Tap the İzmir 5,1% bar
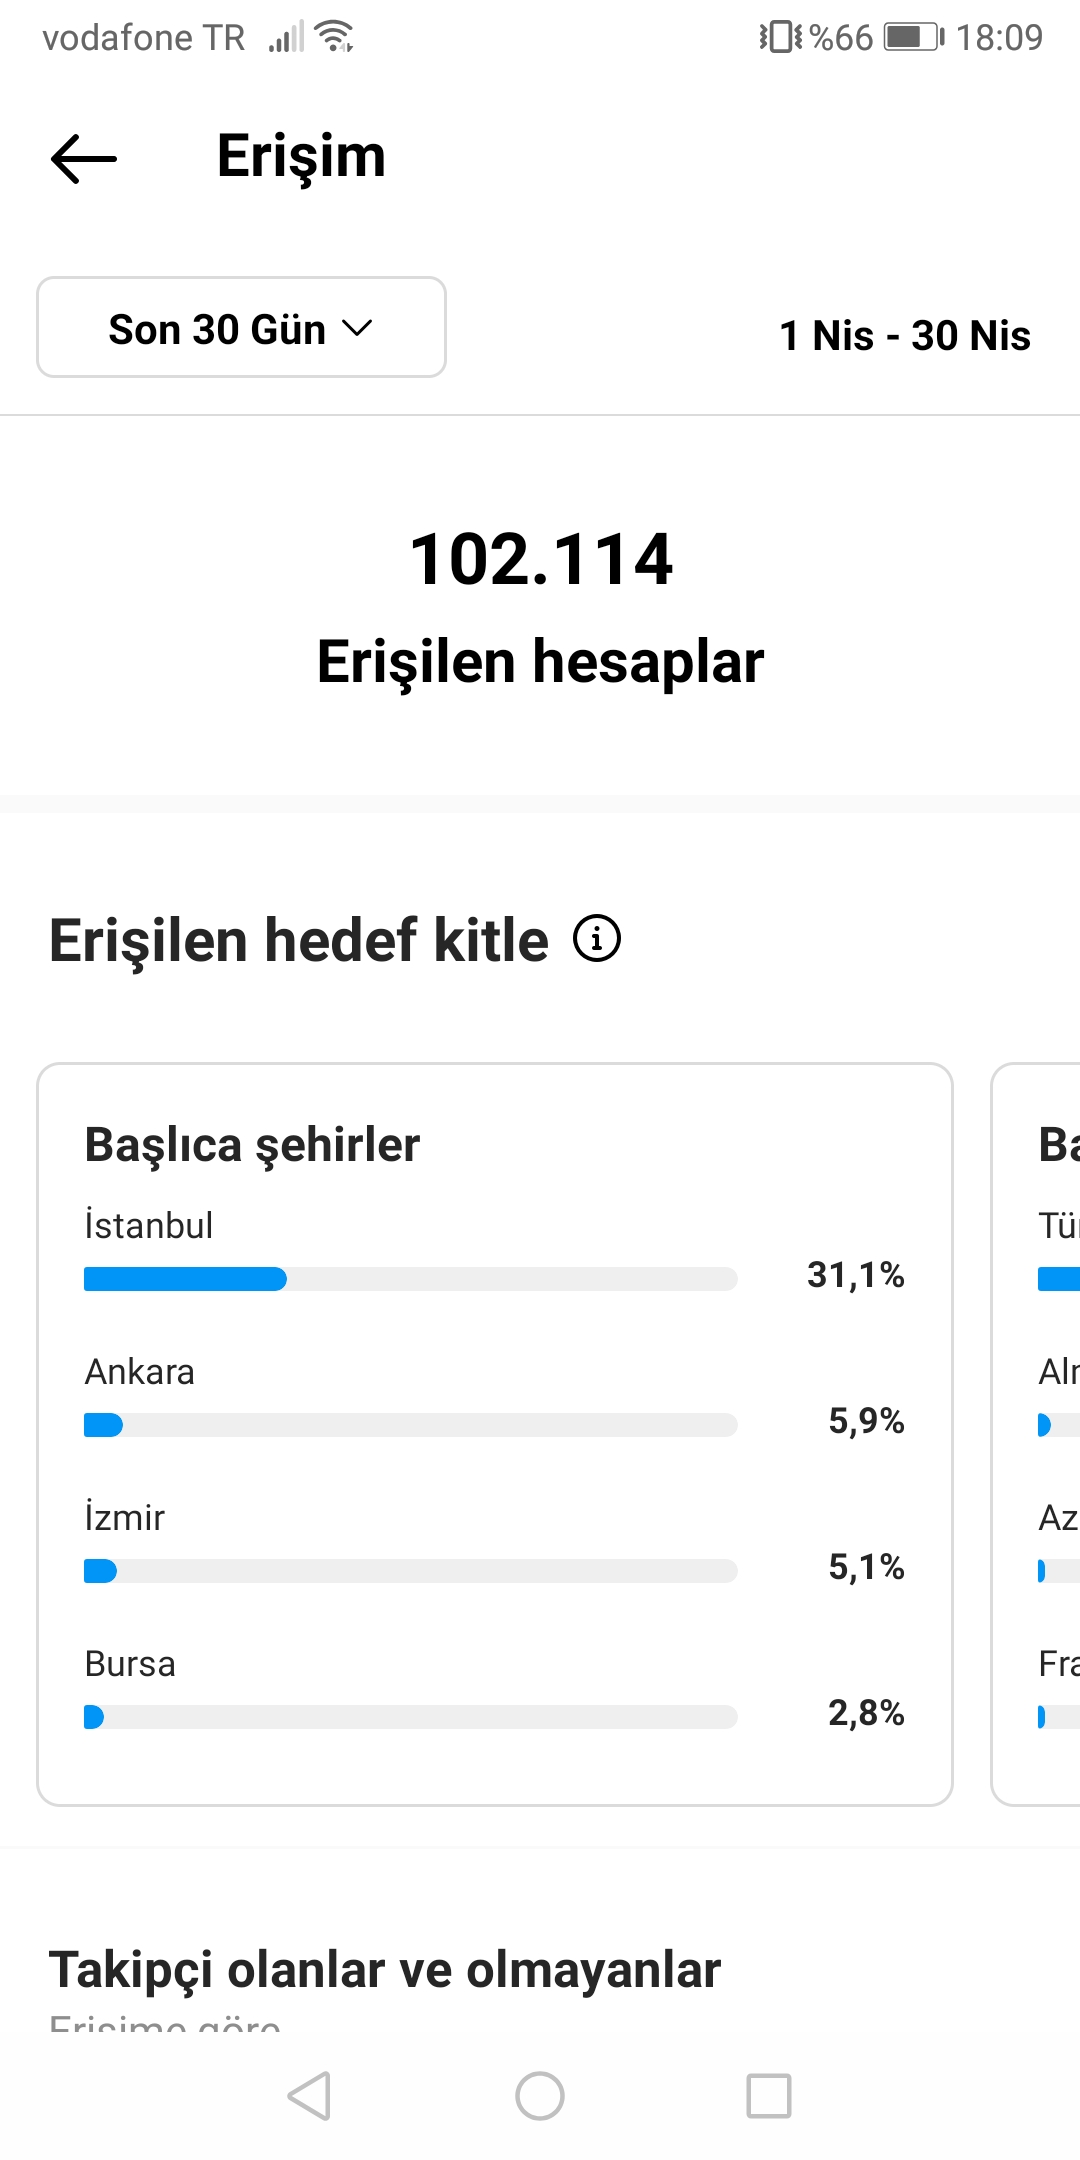 (411, 1571)
